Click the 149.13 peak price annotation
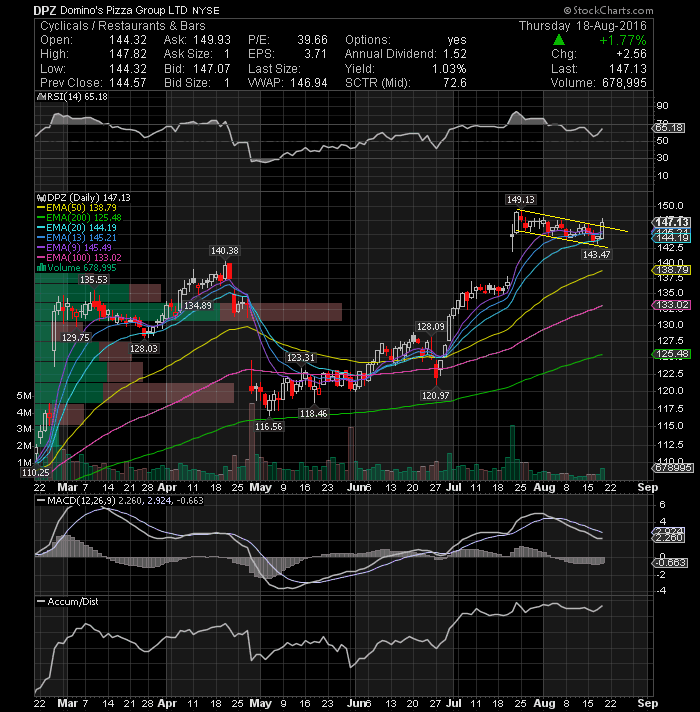This screenshot has height=712, width=700. pyautogui.click(x=521, y=200)
